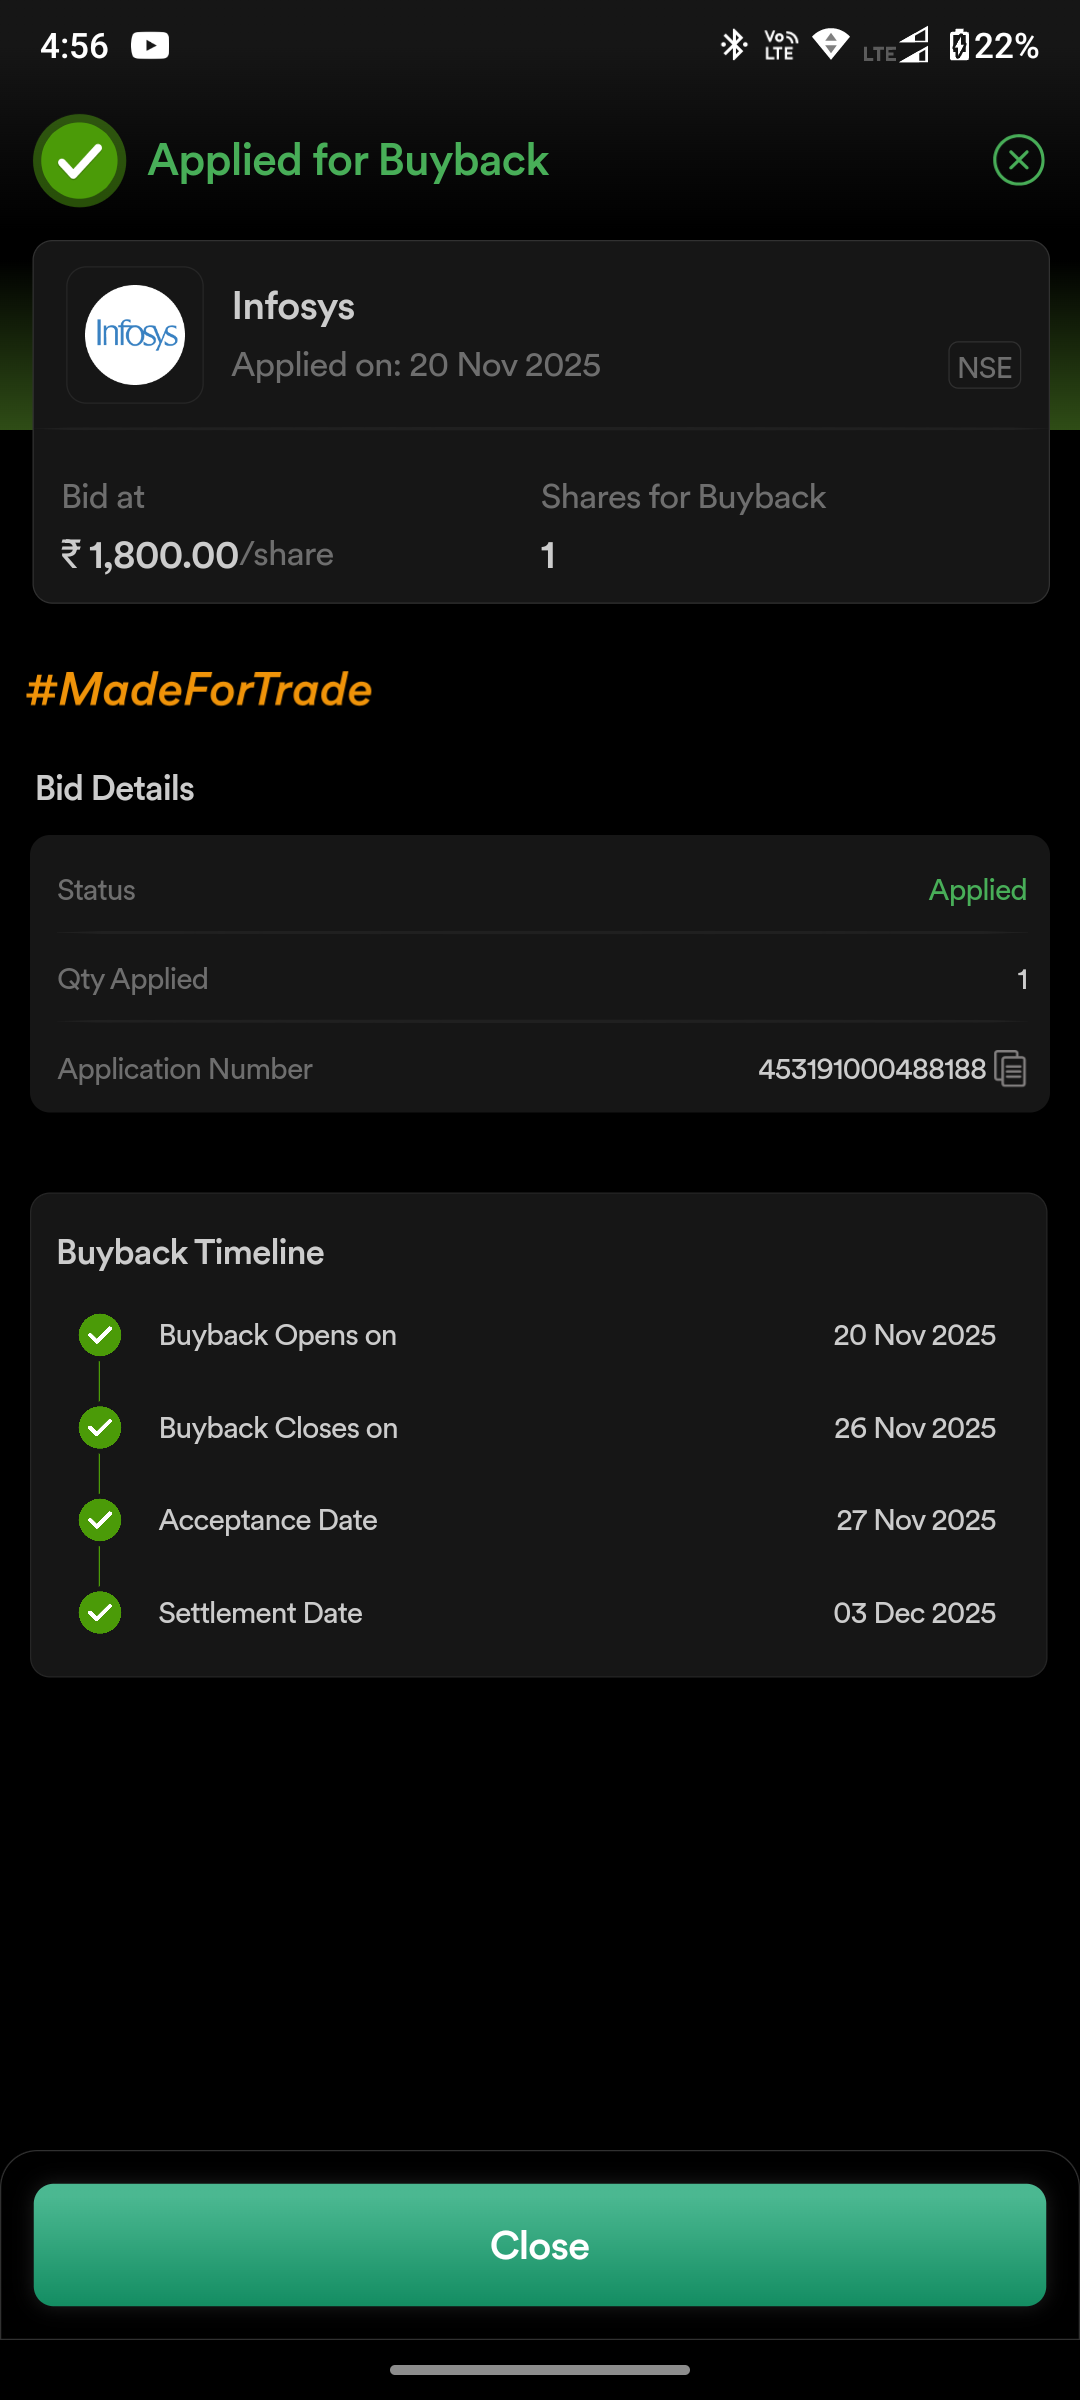
Task: Tap the Buyback Opens on checkmark
Action: (100, 1335)
